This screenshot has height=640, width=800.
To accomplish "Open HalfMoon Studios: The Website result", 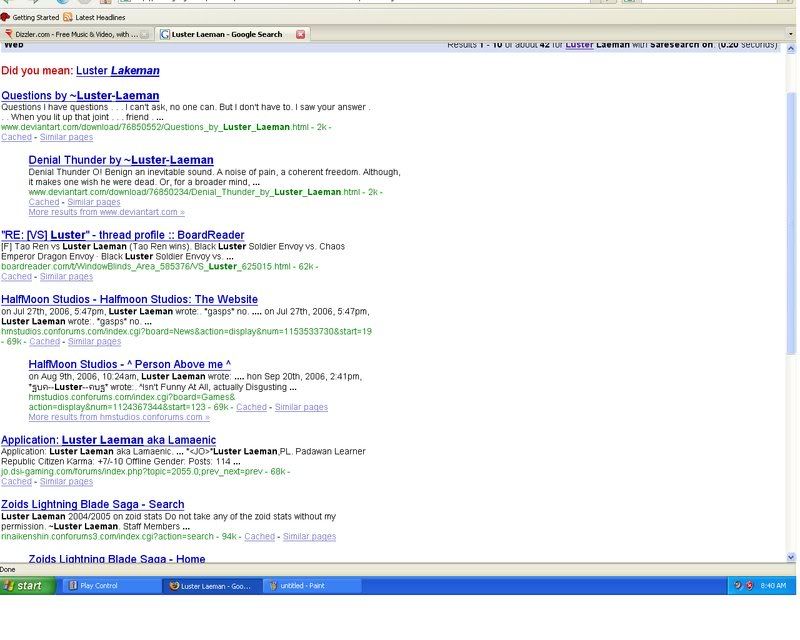I will coord(130,300).
